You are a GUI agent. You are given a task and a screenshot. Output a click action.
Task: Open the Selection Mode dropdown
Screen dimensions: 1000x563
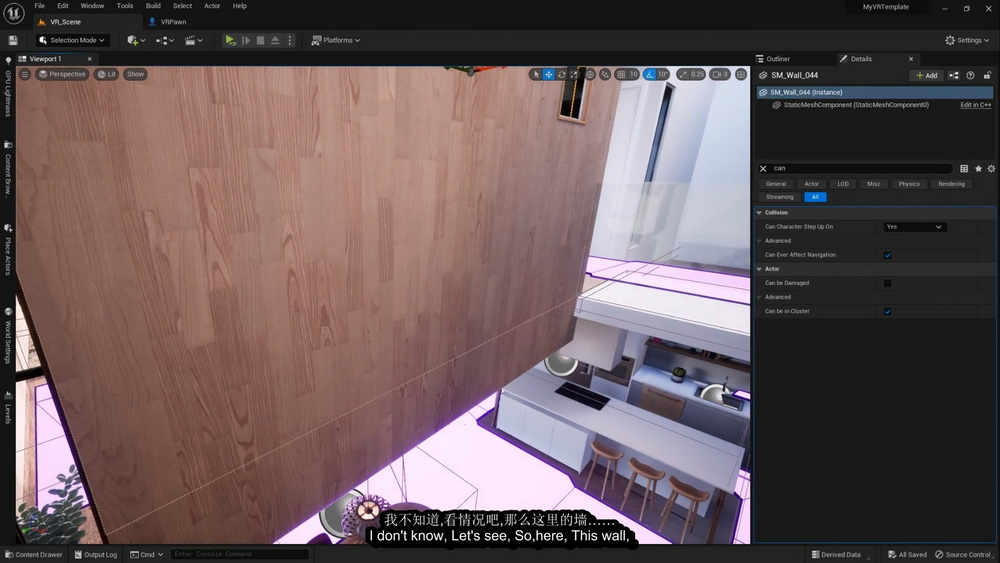point(71,40)
